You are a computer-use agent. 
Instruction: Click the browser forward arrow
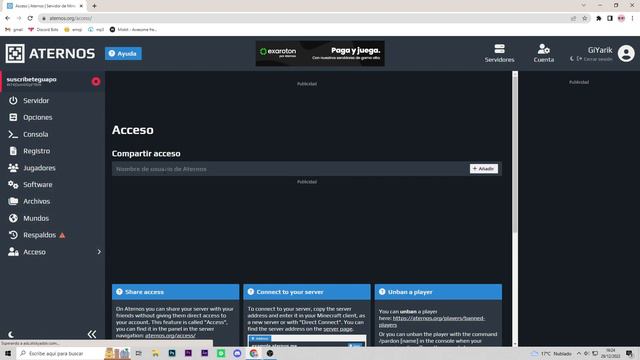tap(19, 18)
